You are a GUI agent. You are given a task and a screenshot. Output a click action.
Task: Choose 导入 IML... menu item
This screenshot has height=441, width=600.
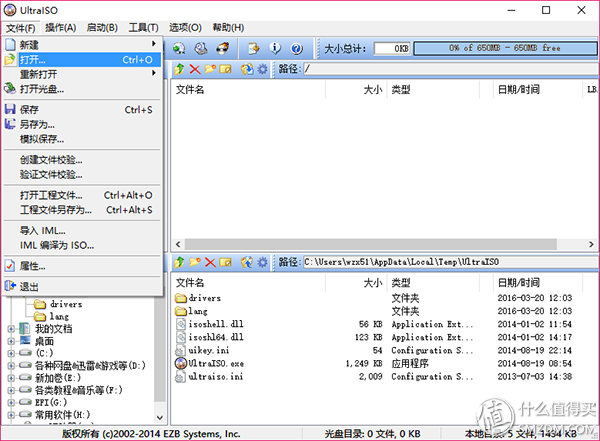[82, 230]
